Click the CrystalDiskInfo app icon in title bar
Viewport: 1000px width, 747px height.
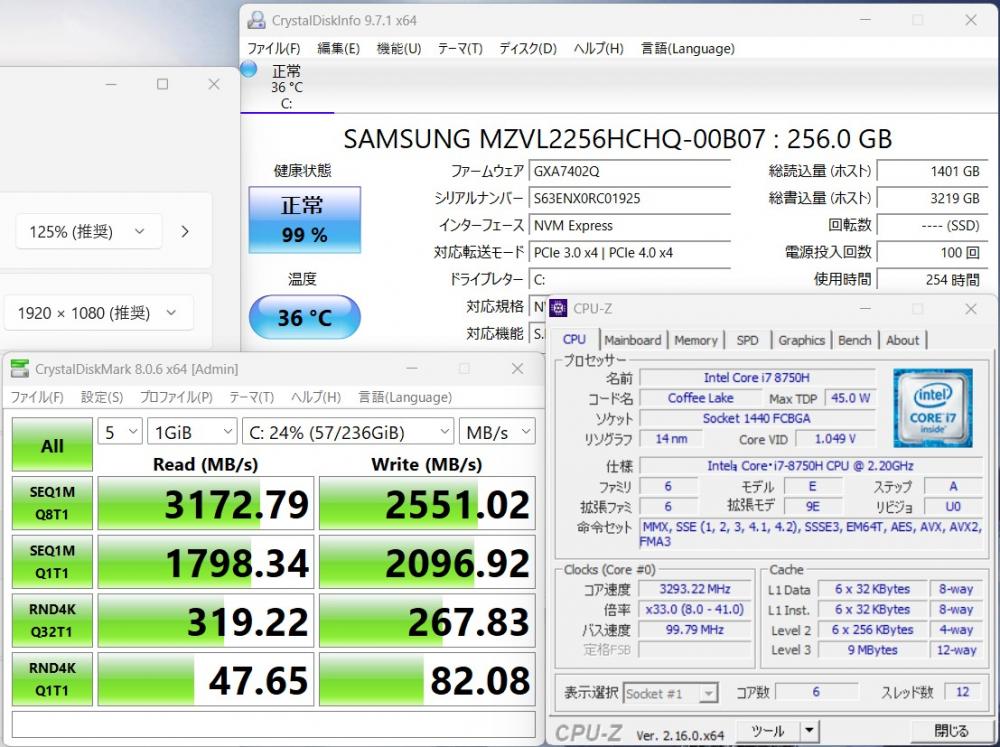click(x=257, y=20)
